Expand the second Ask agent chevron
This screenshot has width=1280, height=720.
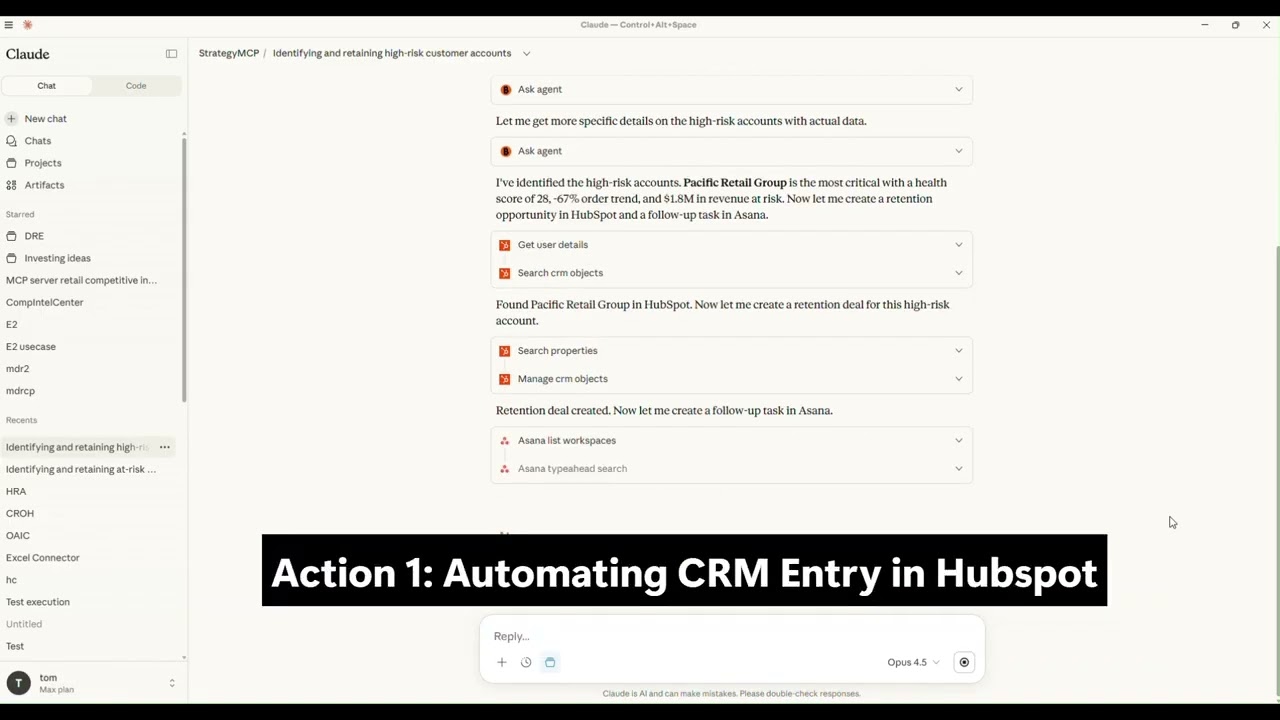[958, 151]
